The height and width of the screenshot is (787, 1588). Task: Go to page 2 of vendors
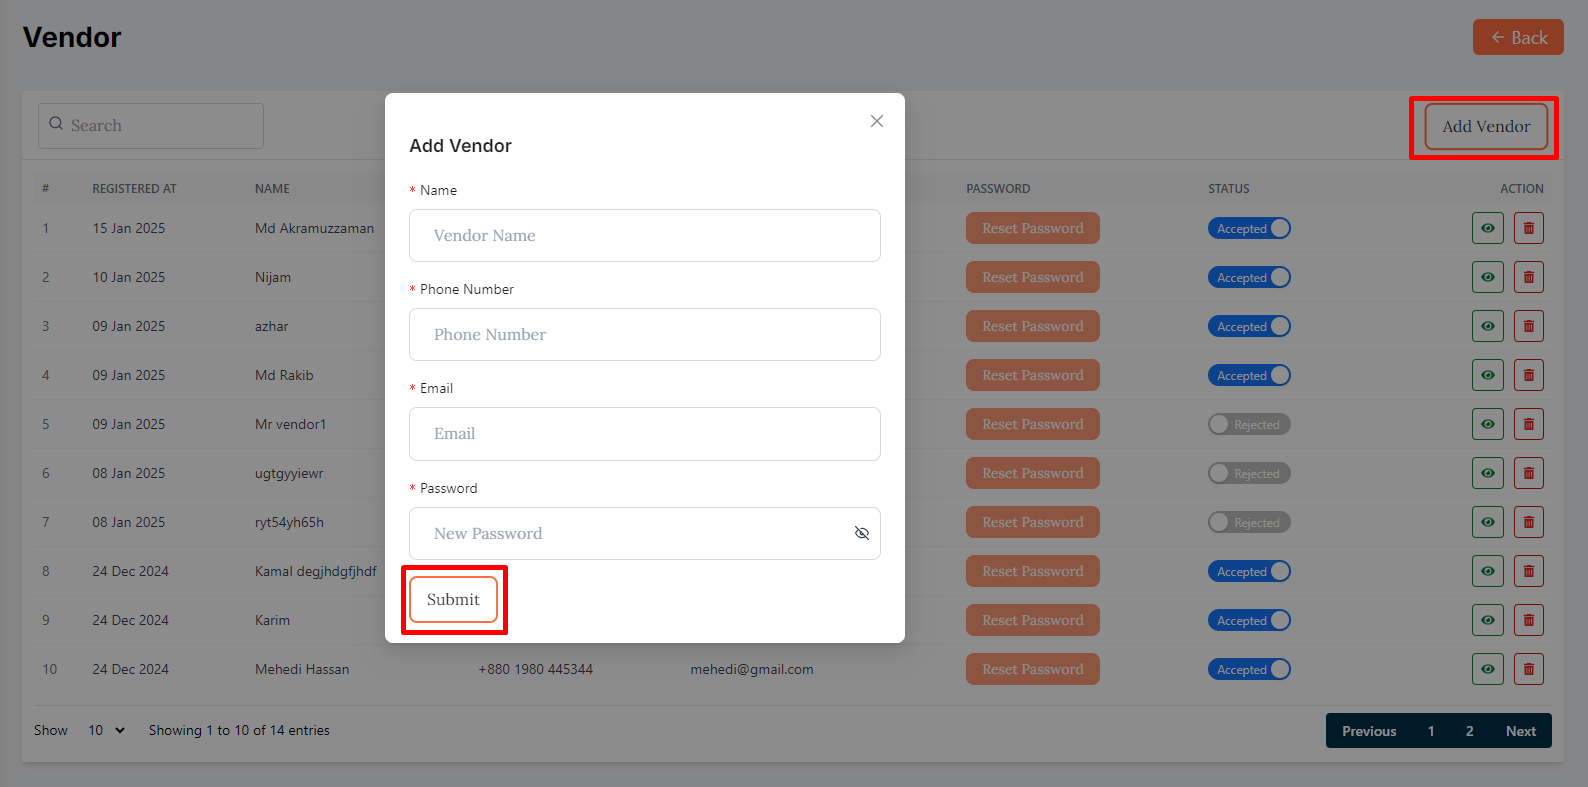[1469, 731]
